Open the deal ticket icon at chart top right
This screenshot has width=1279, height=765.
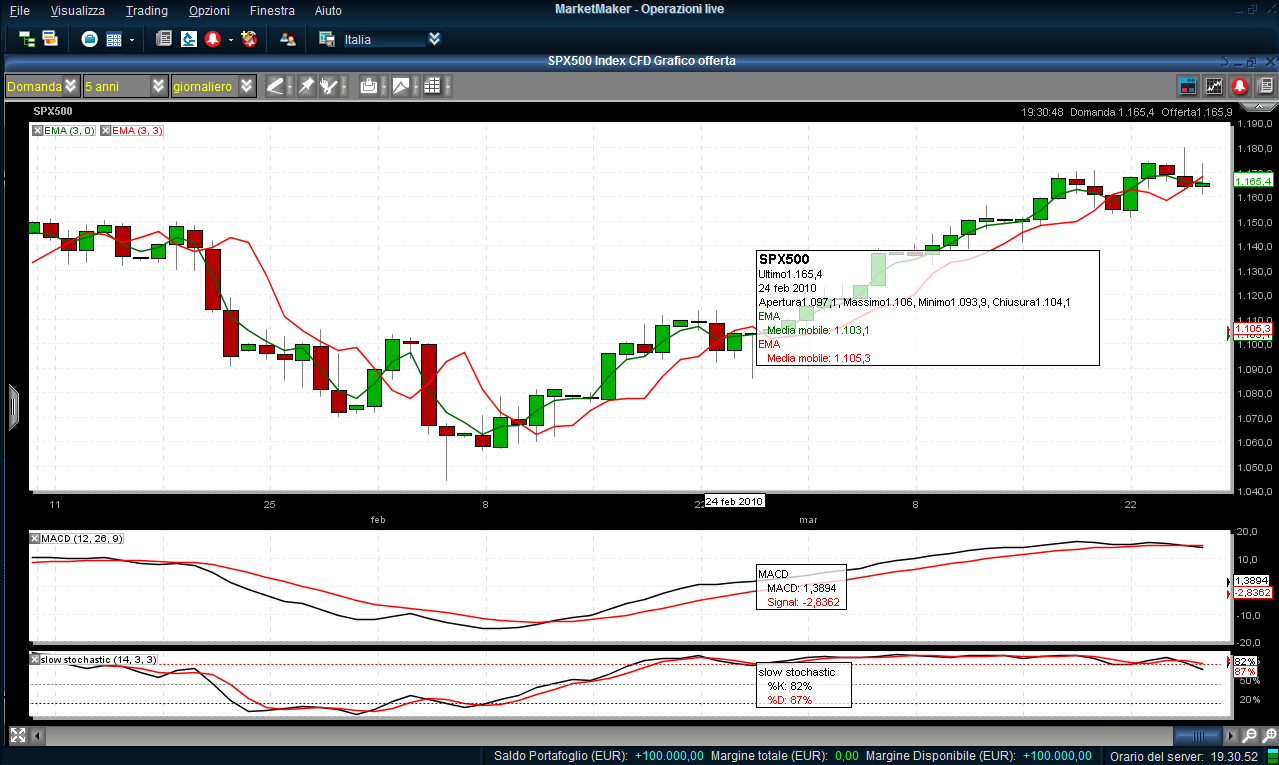coord(1188,86)
